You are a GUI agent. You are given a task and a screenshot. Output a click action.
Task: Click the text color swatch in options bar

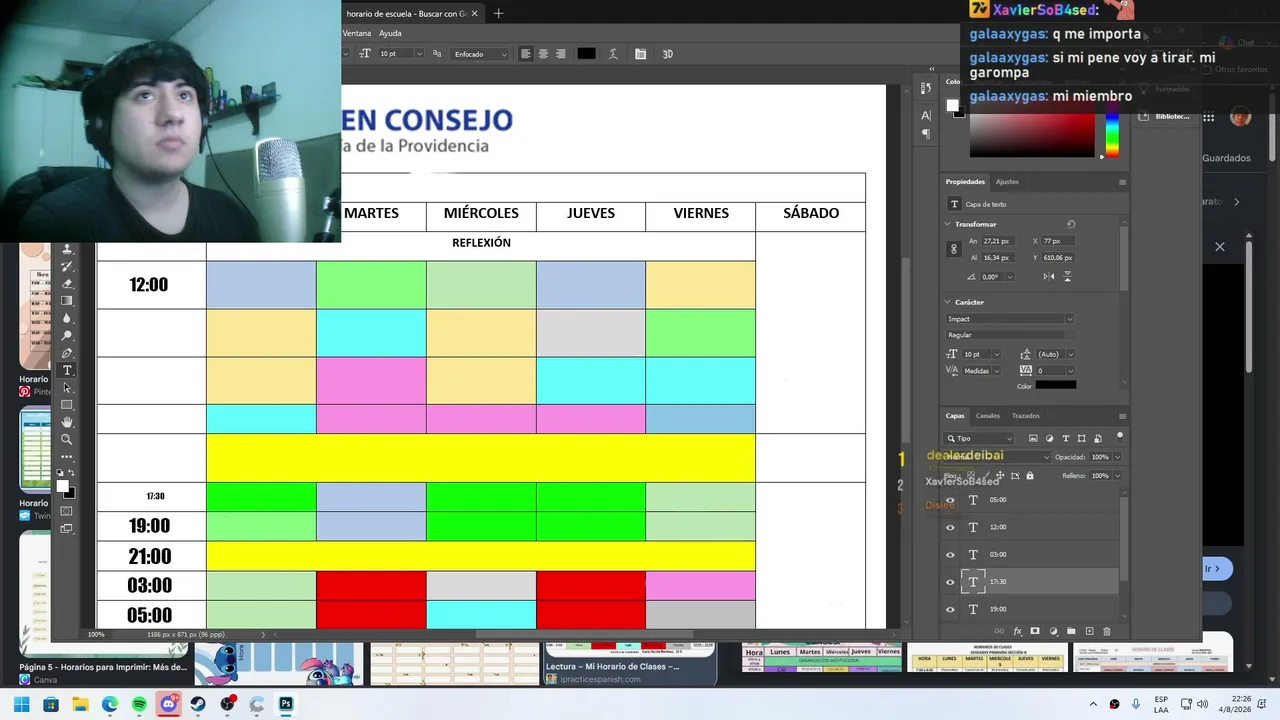click(586, 54)
